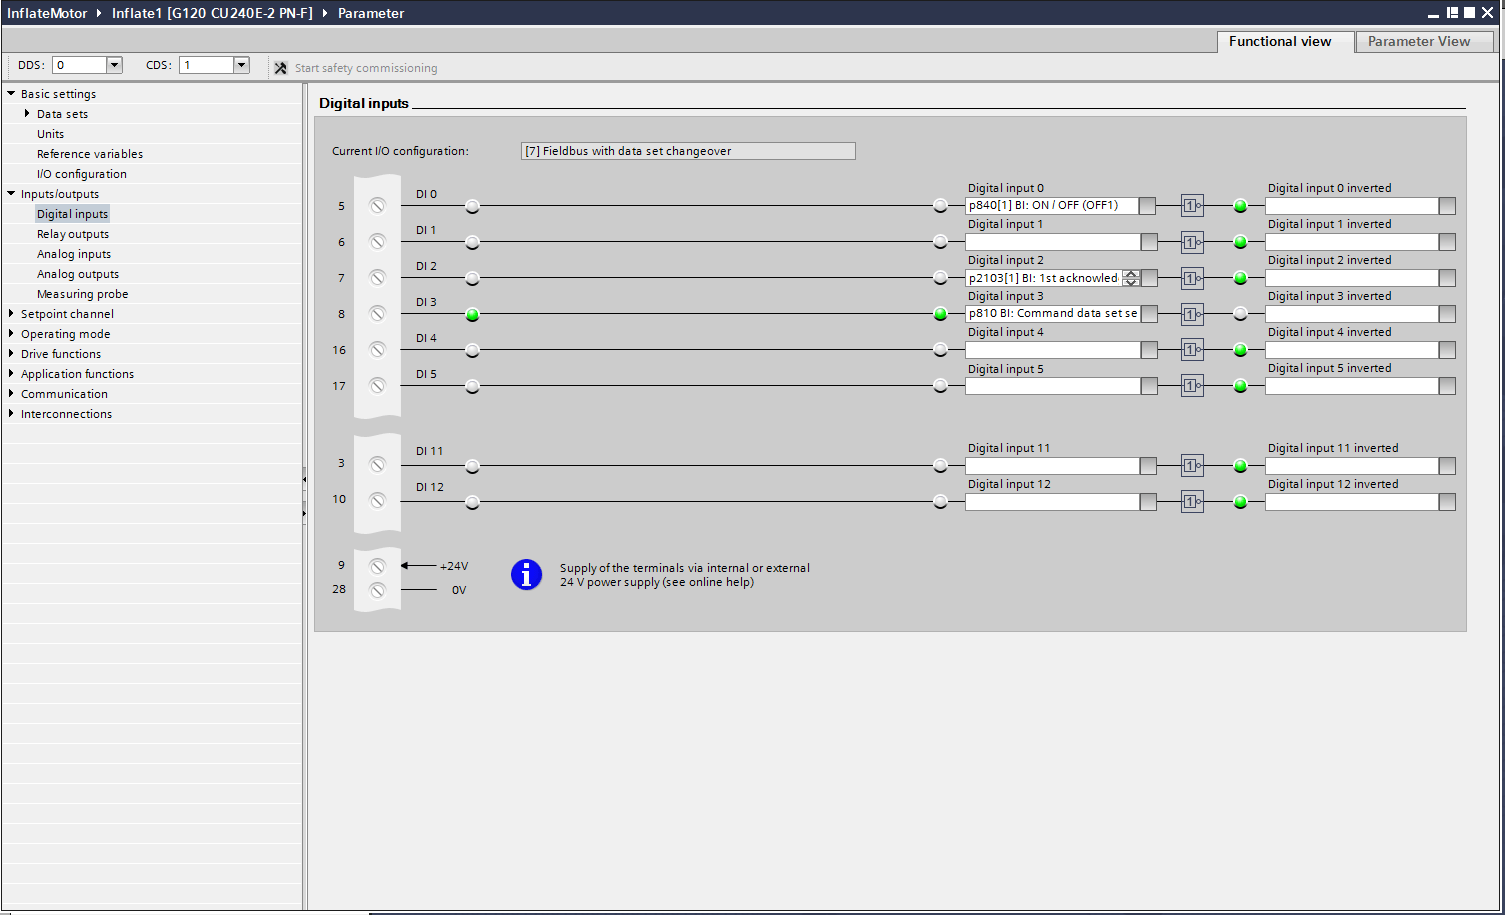Open Analog inputs in the navigation tree
The width and height of the screenshot is (1505, 915).
(74, 254)
